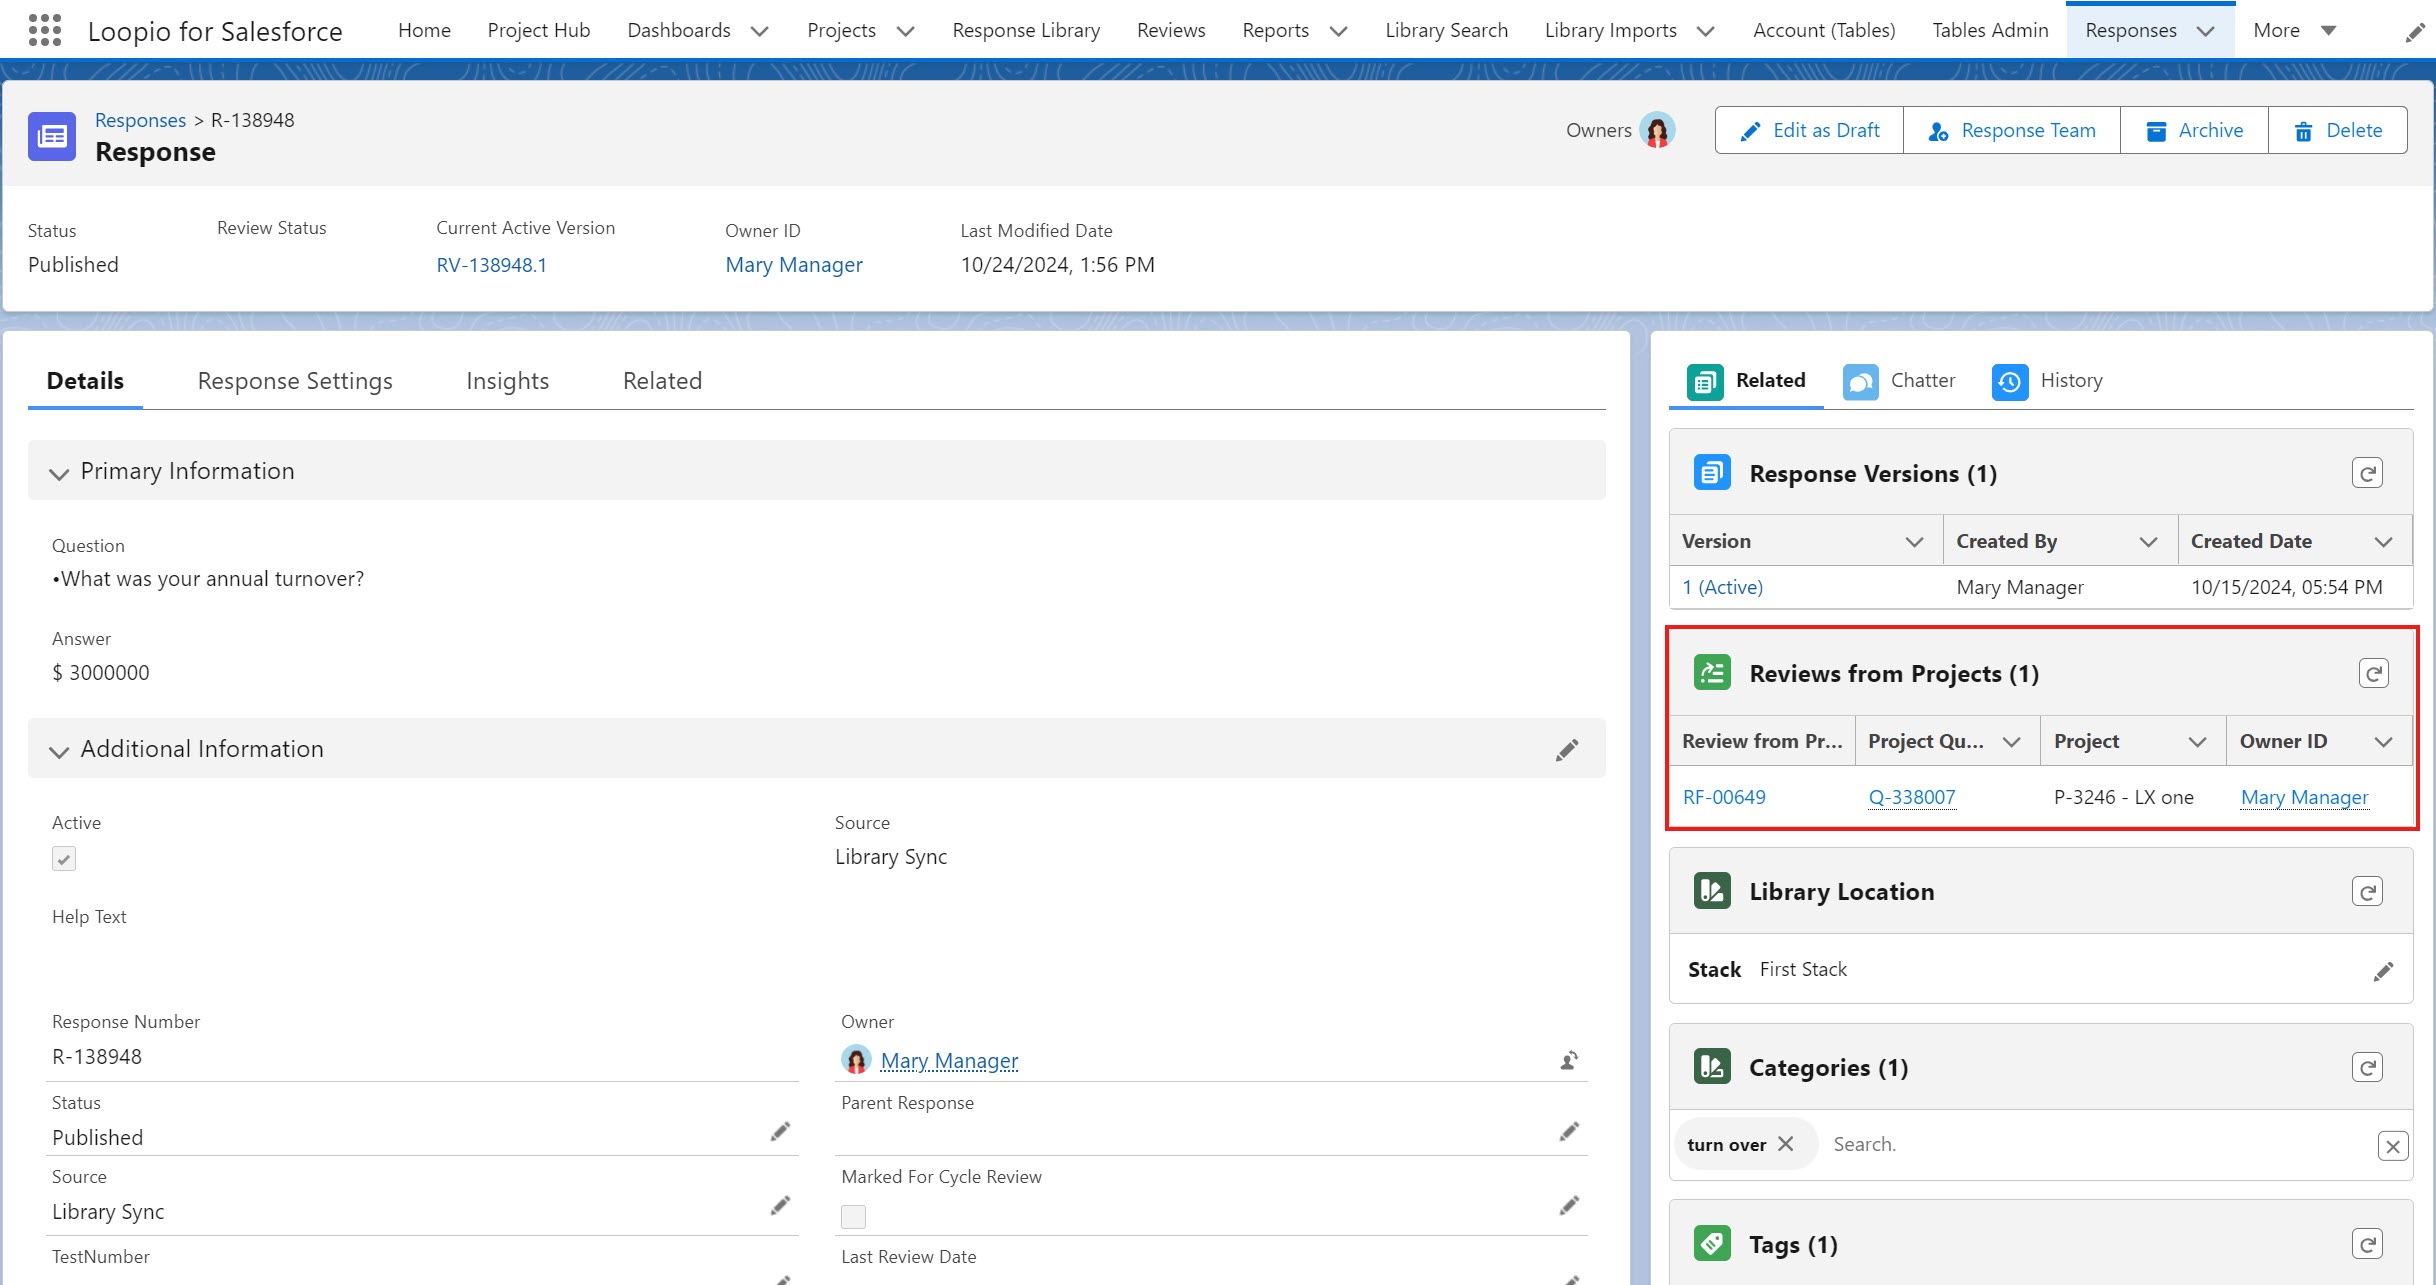Open the Created By column menu

click(x=2148, y=541)
